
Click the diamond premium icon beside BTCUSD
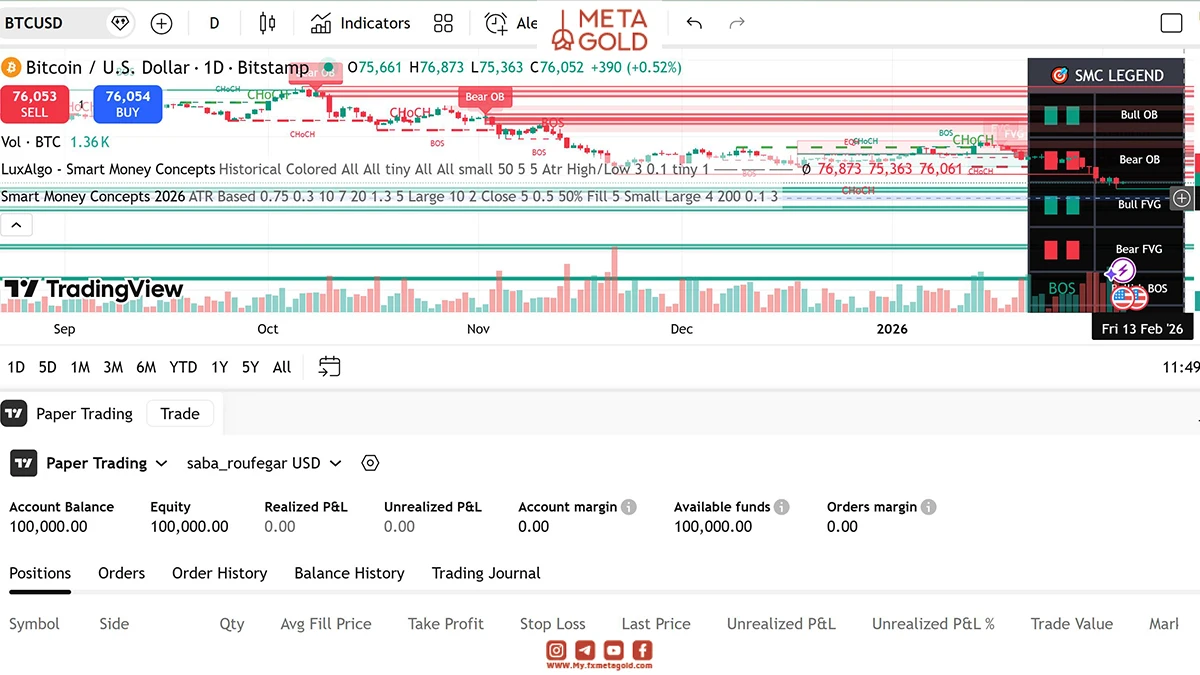point(120,23)
